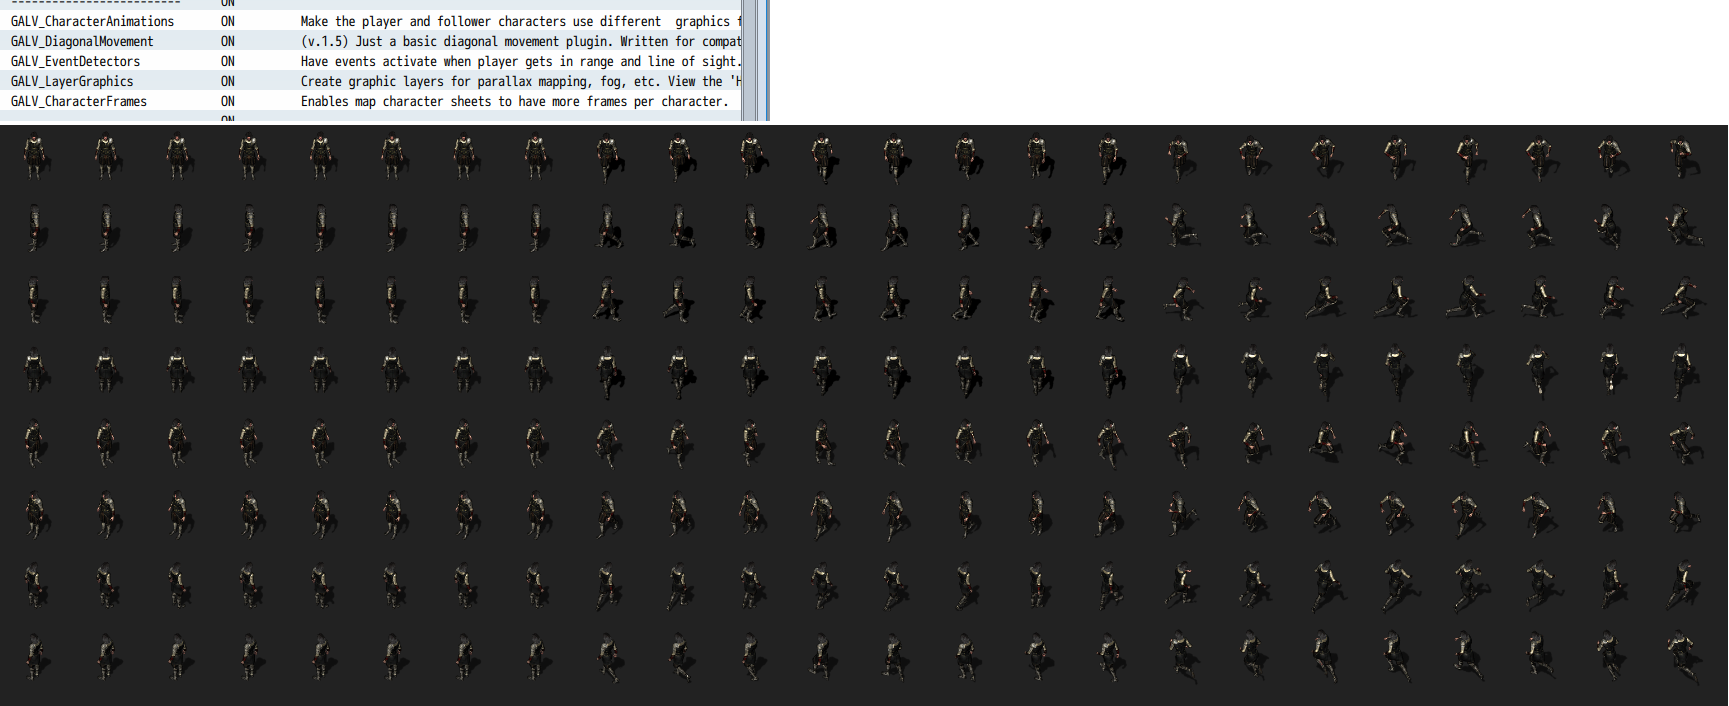The image size is (1729, 706).
Task: Click the ON status for GALV_LayerGraphics
Action: pos(228,81)
